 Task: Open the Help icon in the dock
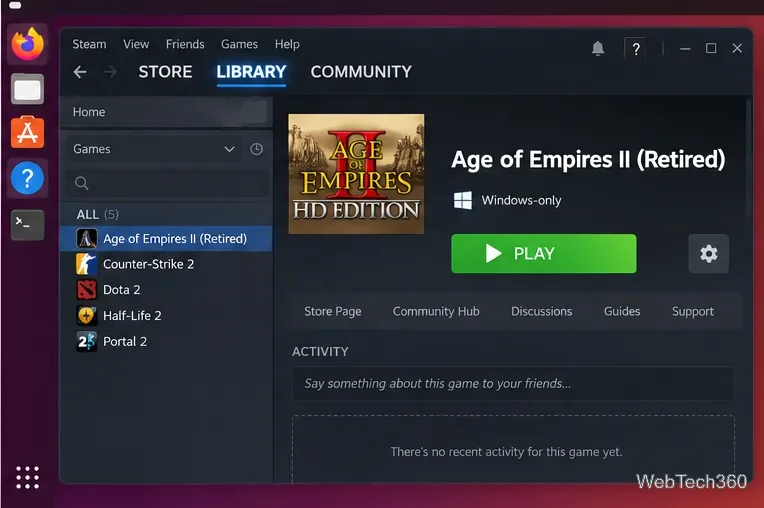(27, 178)
